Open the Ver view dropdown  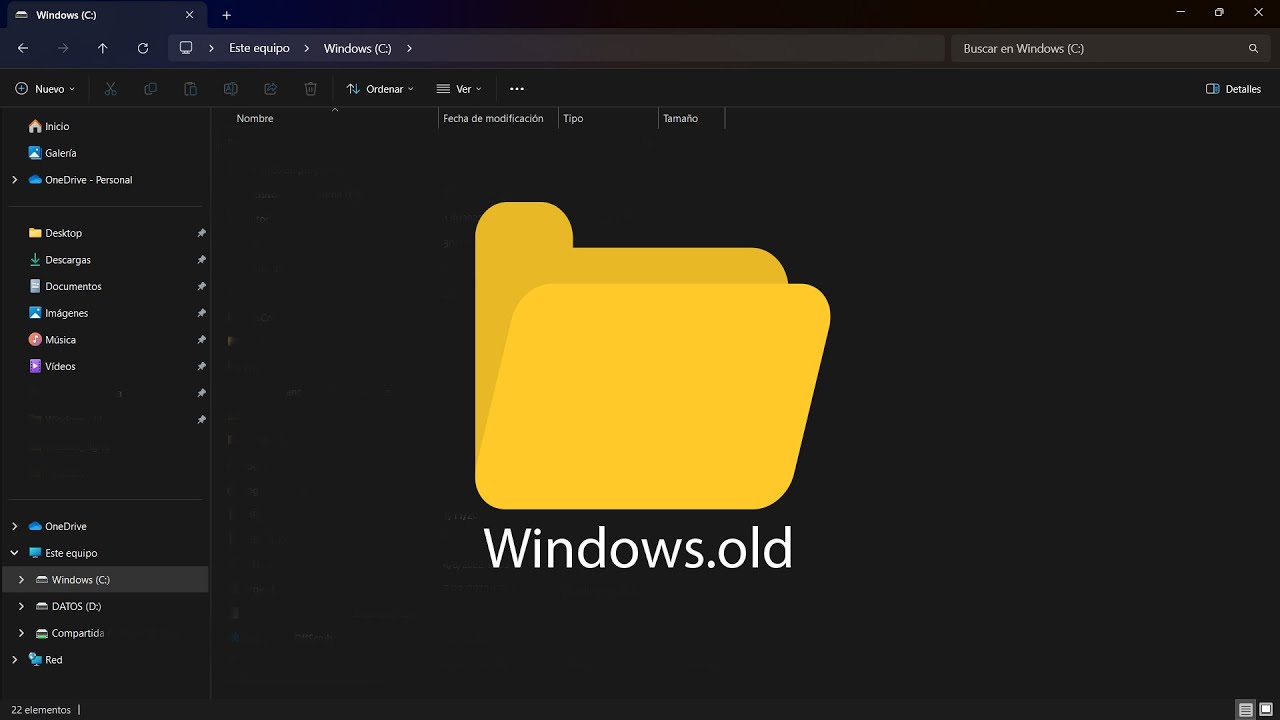pos(459,89)
